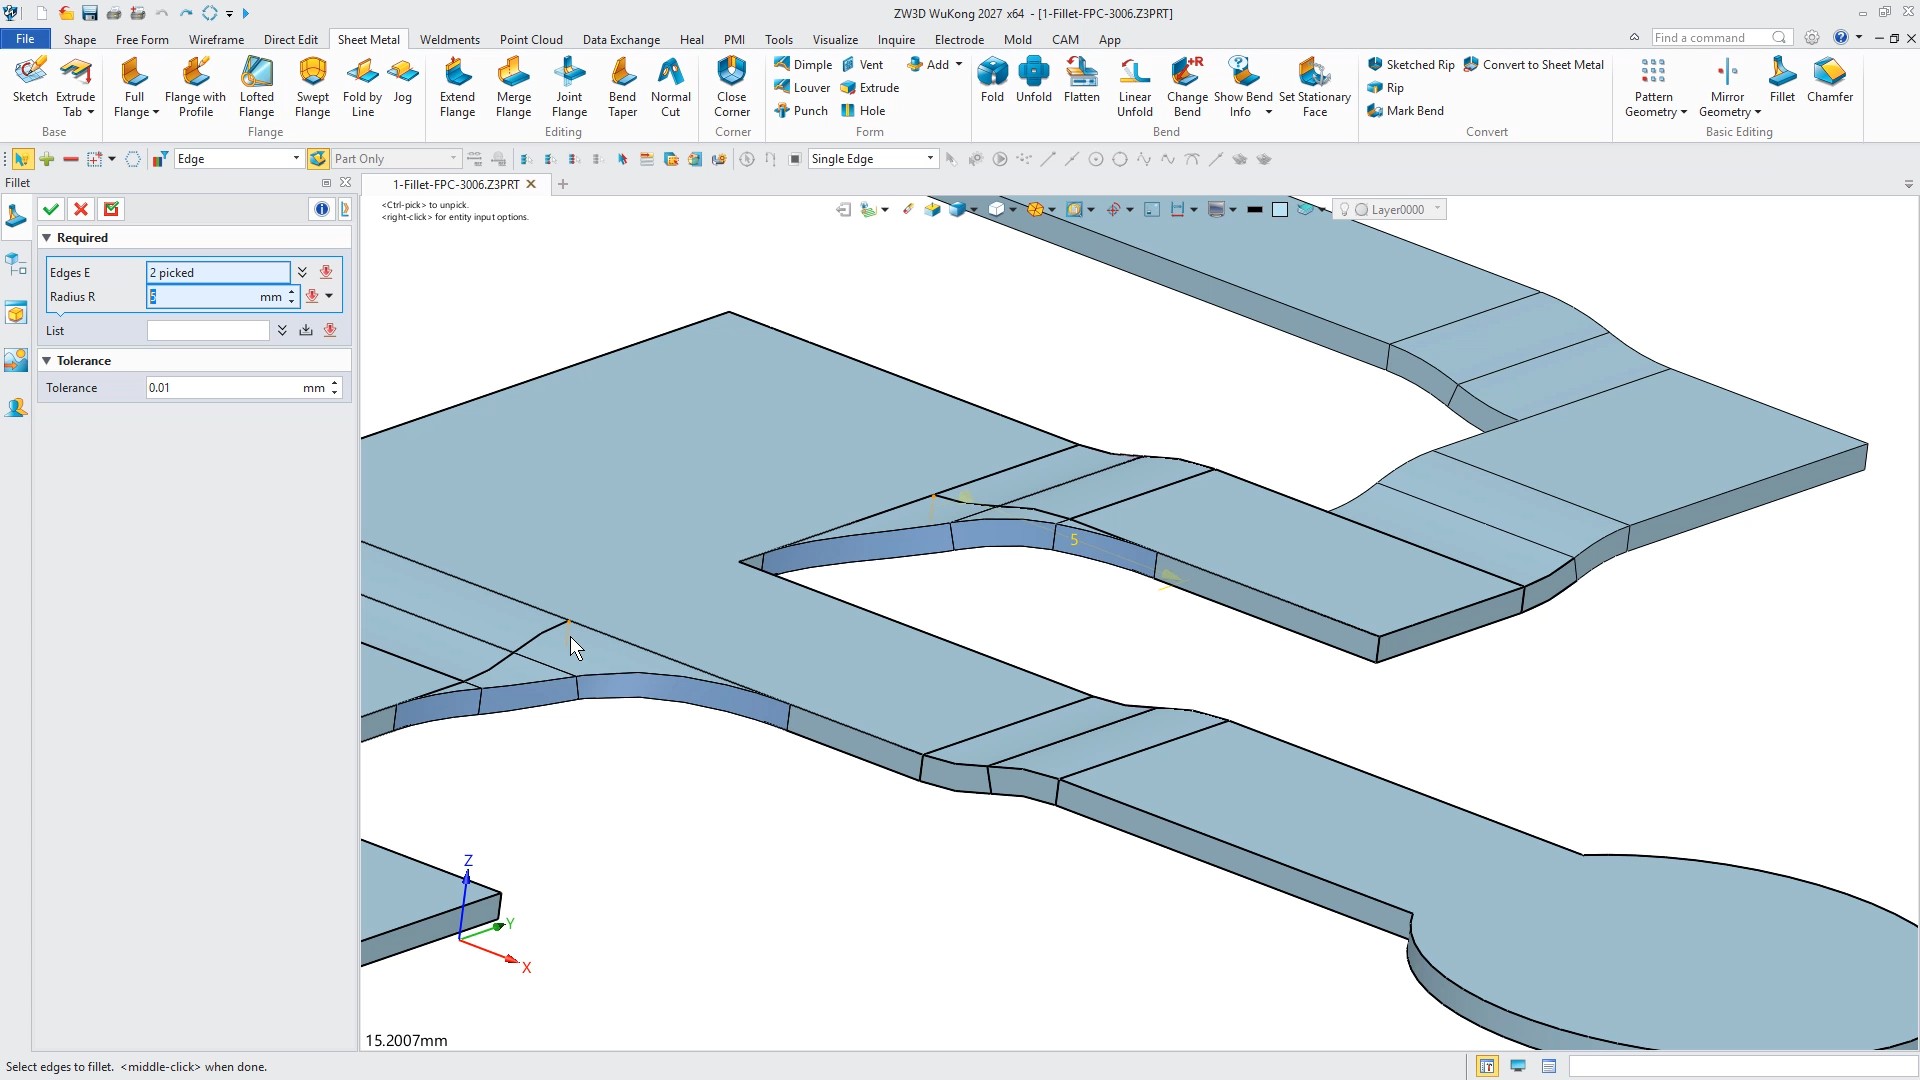Select the Full Flange tool
The height and width of the screenshot is (1080, 1920).
pyautogui.click(x=134, y=87)
